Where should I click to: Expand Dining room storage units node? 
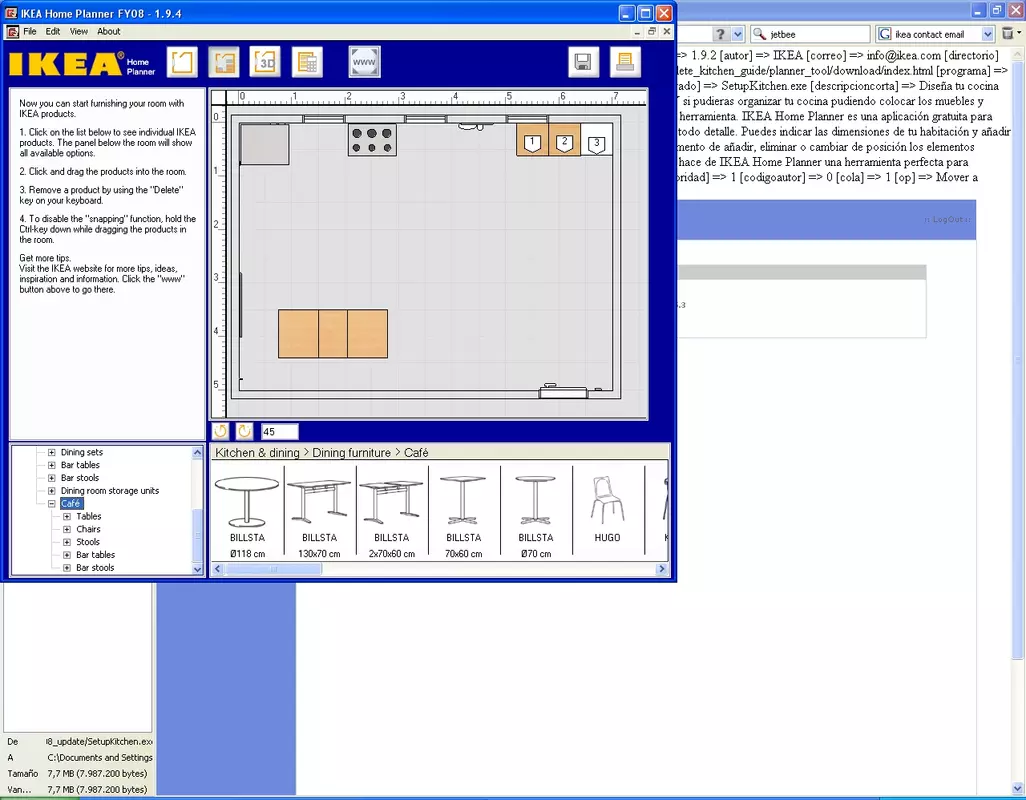click(52, 491)
